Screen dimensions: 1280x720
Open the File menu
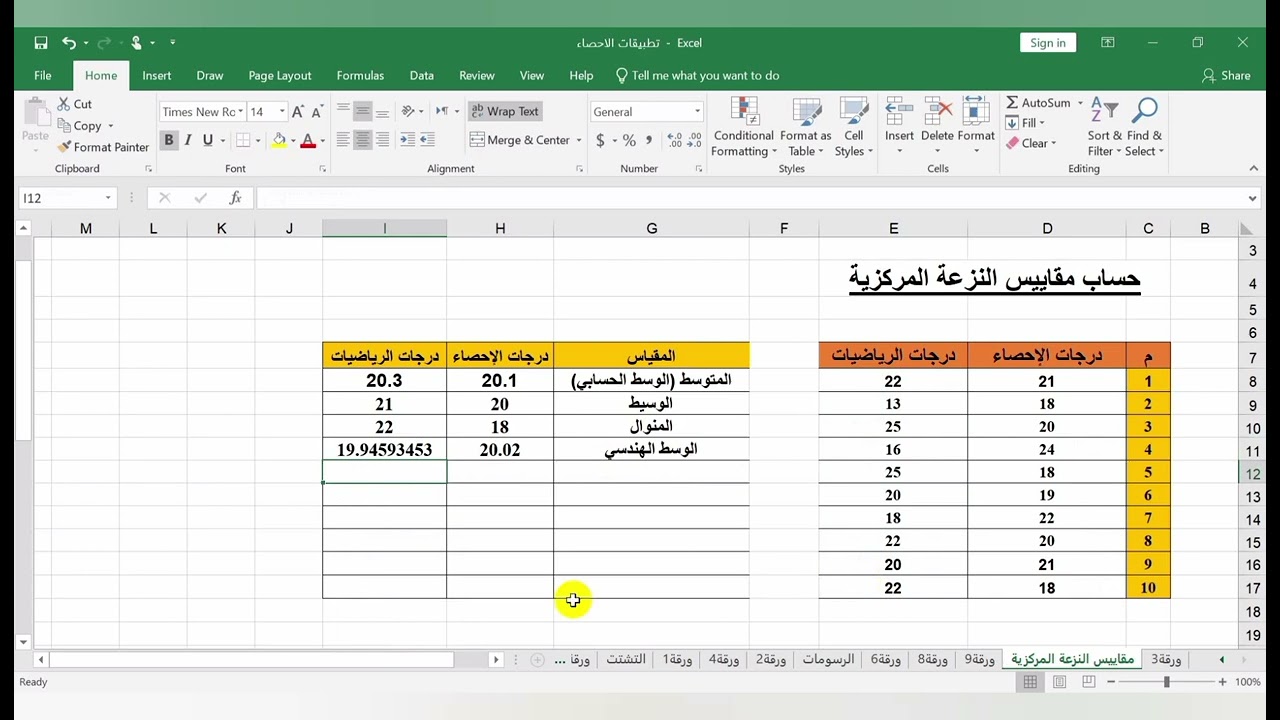(x=43, y=75)
